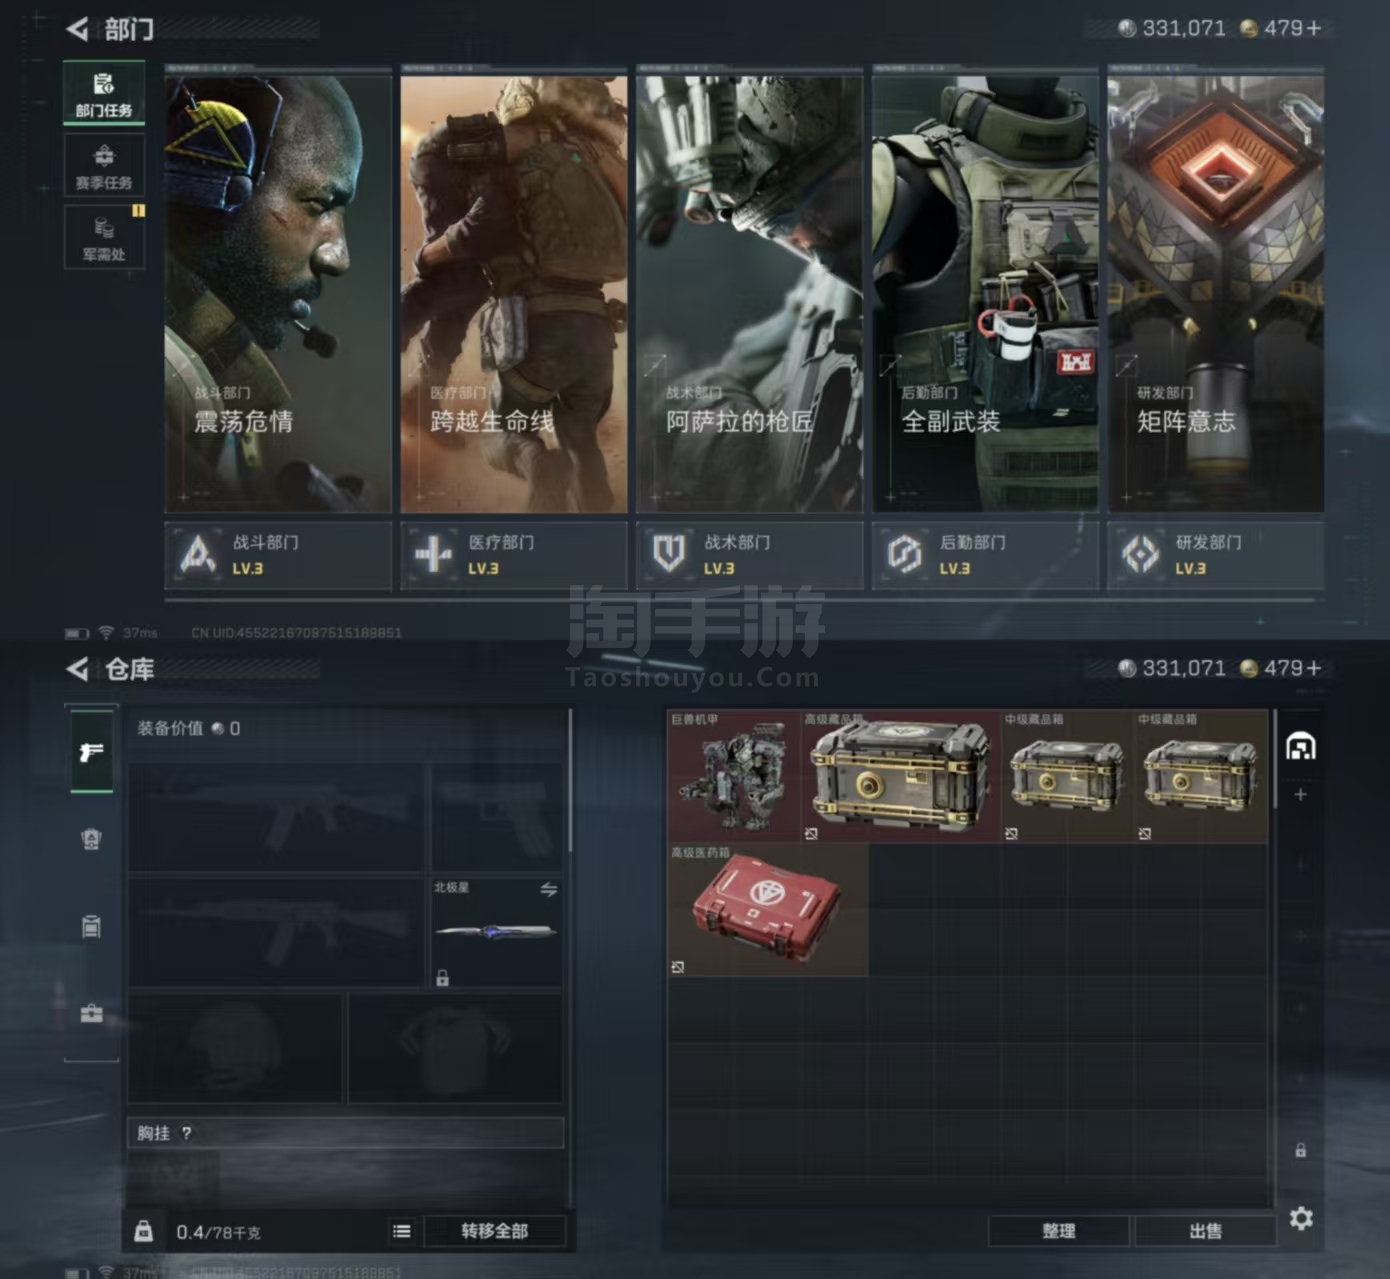Click the lock icon on the 北极星 knife
The width and height of the screenshot is (1390, 1279).
pos(442,977)
